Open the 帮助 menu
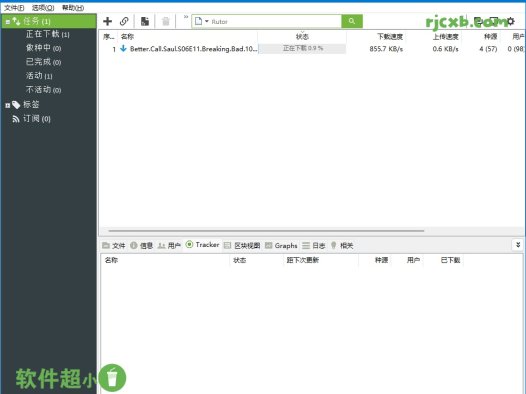The image size is (526, 394). 73,7
